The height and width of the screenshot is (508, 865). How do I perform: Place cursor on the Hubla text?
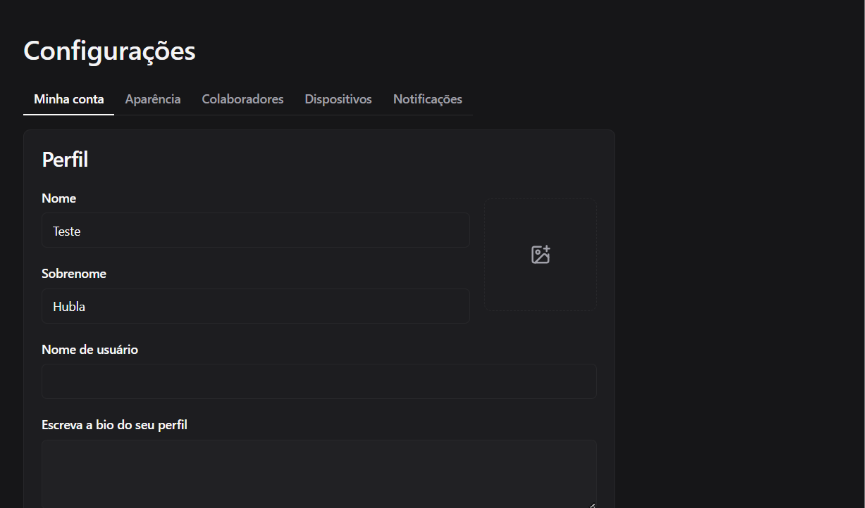pos(69,307)
